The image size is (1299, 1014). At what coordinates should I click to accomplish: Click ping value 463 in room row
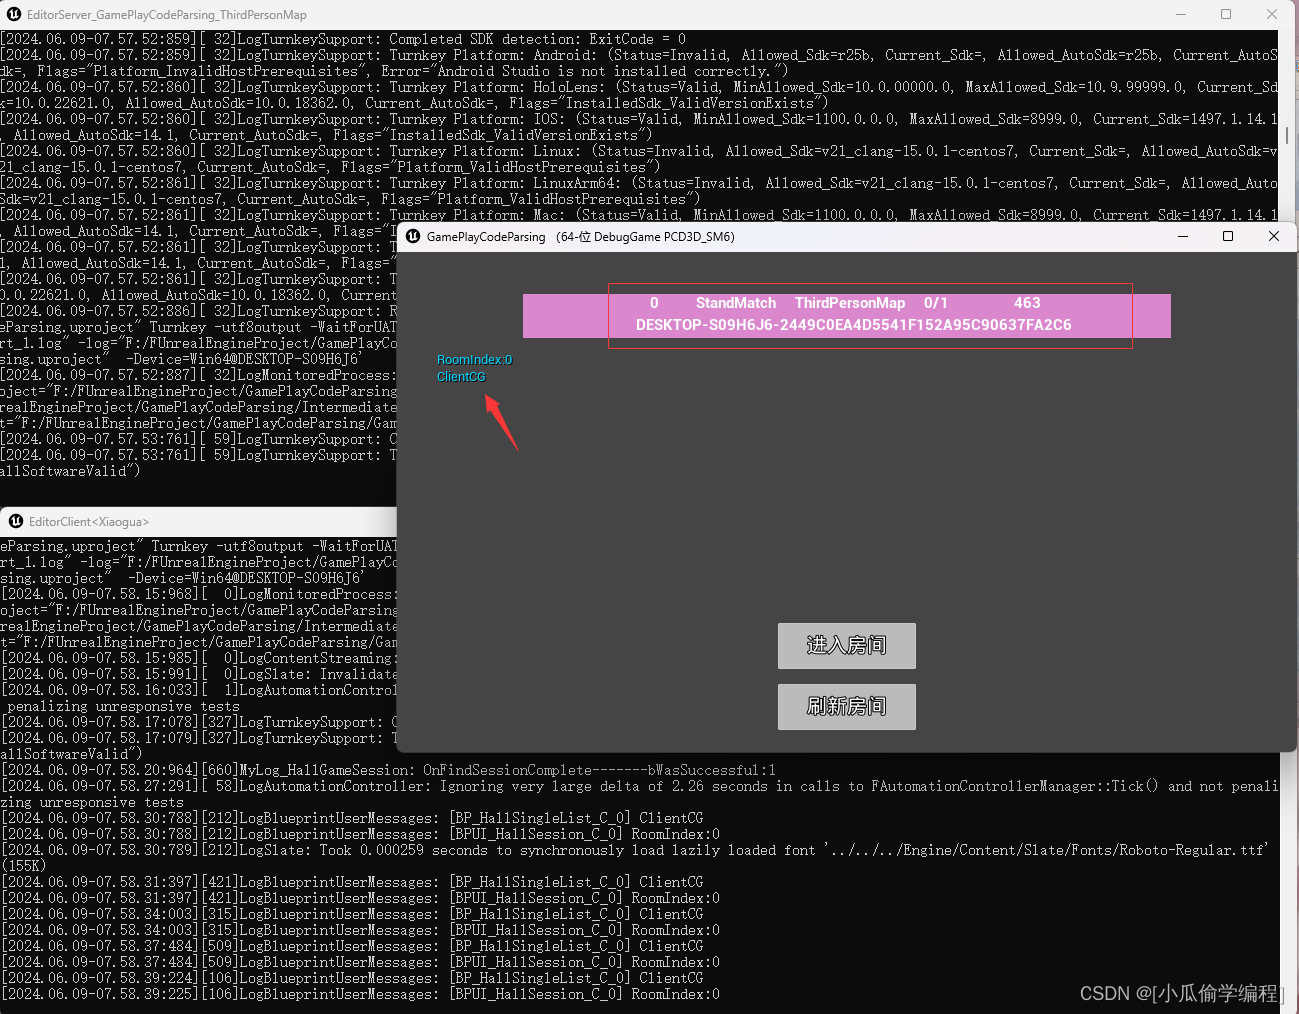pos(1027,303)
